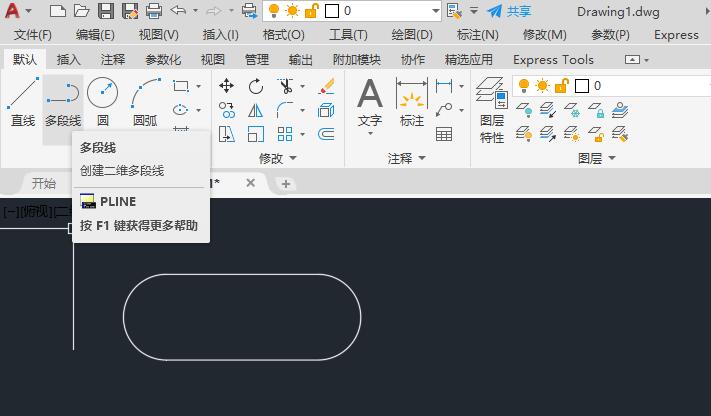
Task: Open quick access layer list dropdown arrow
Action: point(435,11)
